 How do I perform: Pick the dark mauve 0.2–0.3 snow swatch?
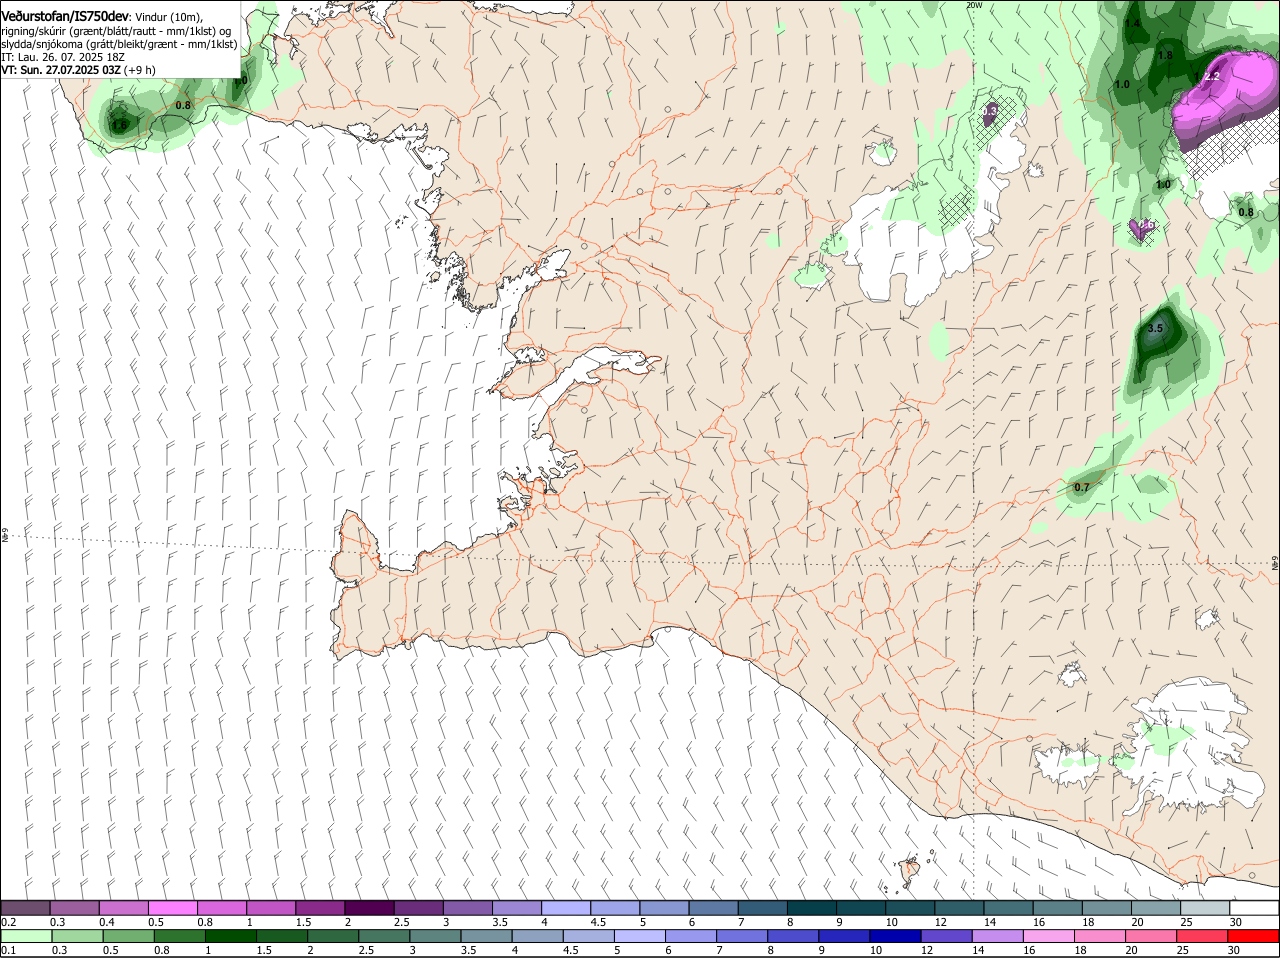click(x=26, y=908)
